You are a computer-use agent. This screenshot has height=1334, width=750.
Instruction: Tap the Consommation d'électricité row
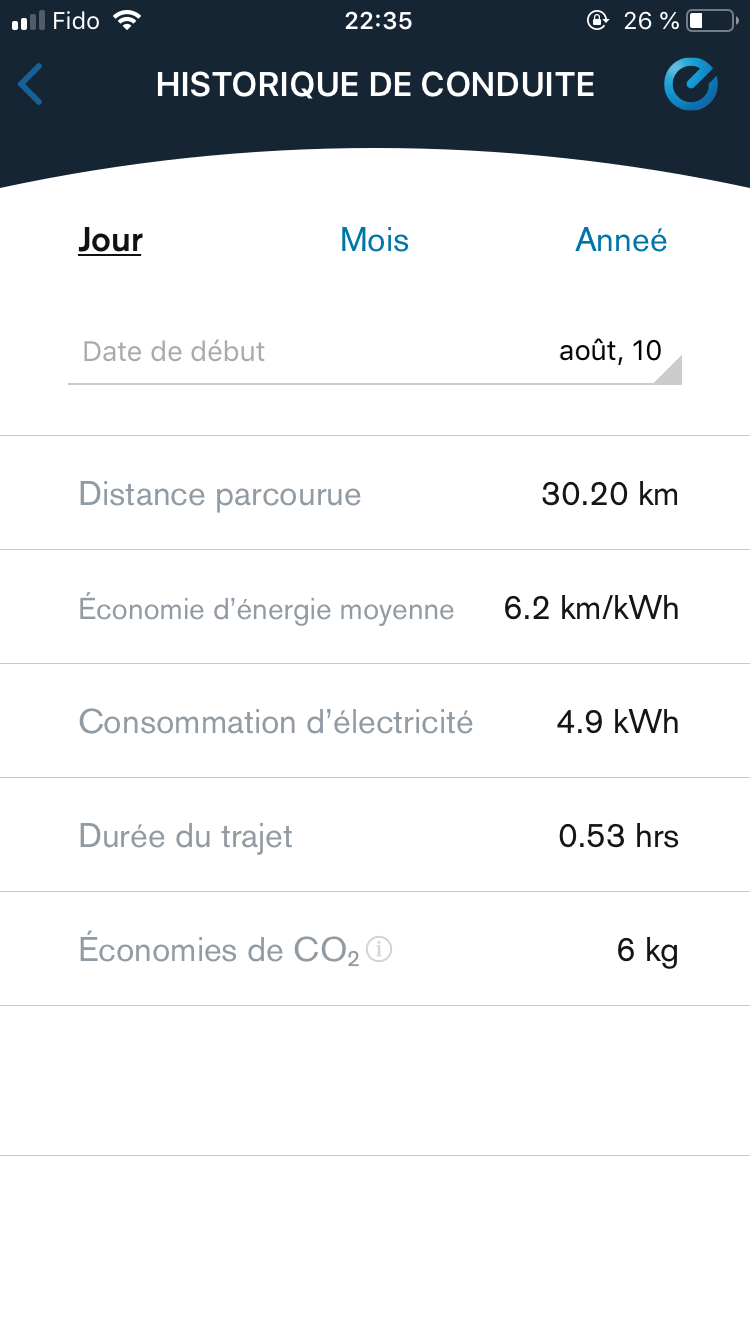[x=375, y=722]
